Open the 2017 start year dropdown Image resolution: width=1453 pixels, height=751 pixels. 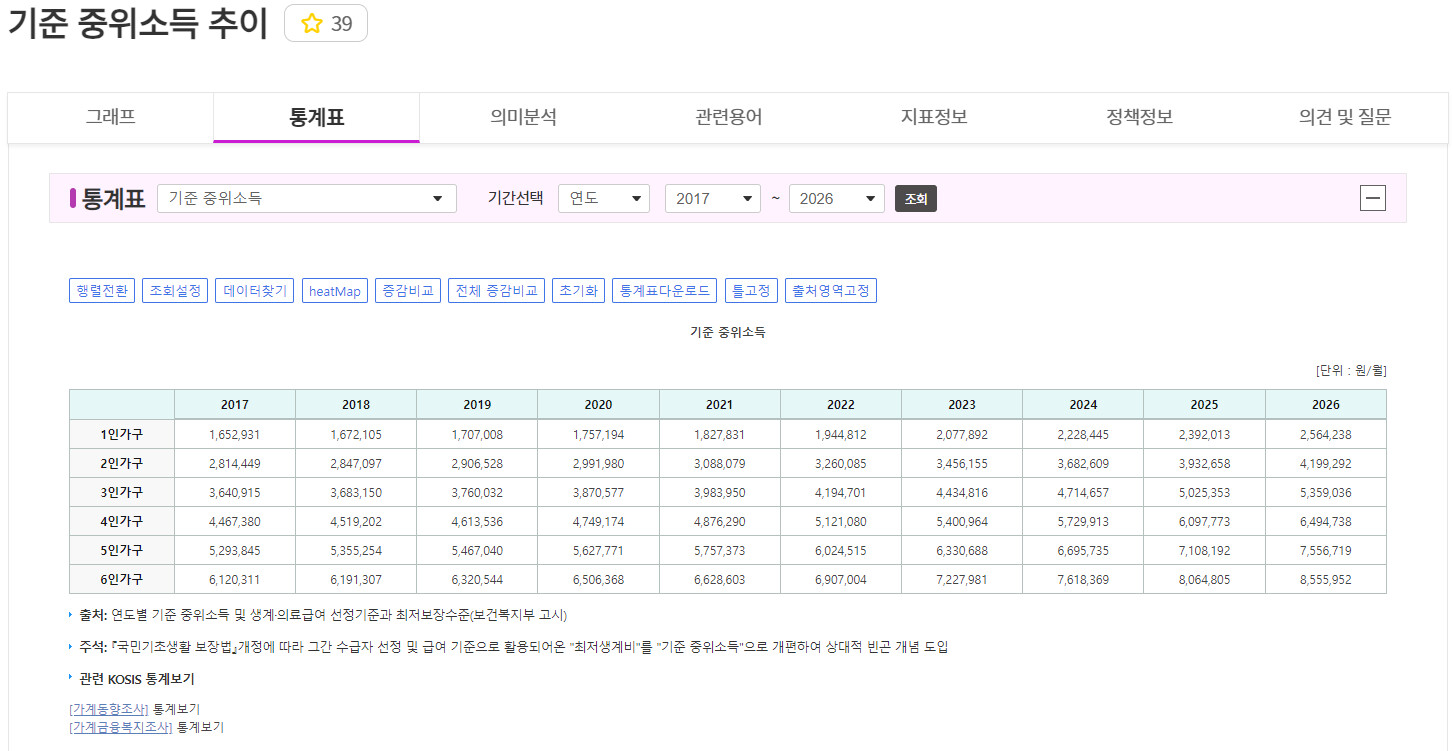click(x=712, y=198)
